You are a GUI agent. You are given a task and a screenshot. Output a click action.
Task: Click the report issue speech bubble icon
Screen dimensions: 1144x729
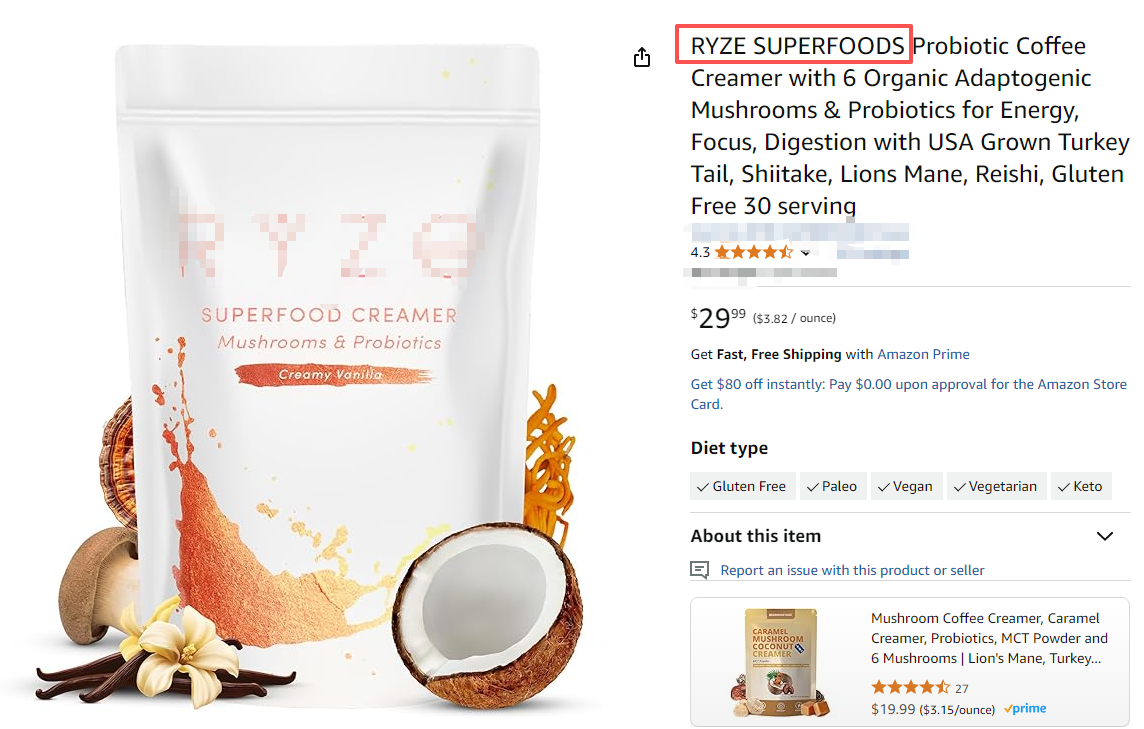click(x=699, y=570)
